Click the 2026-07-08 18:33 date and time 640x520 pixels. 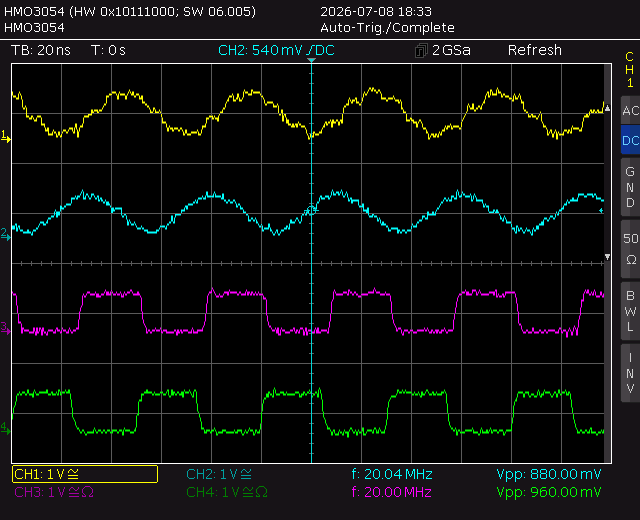click(x=376, y=11)
